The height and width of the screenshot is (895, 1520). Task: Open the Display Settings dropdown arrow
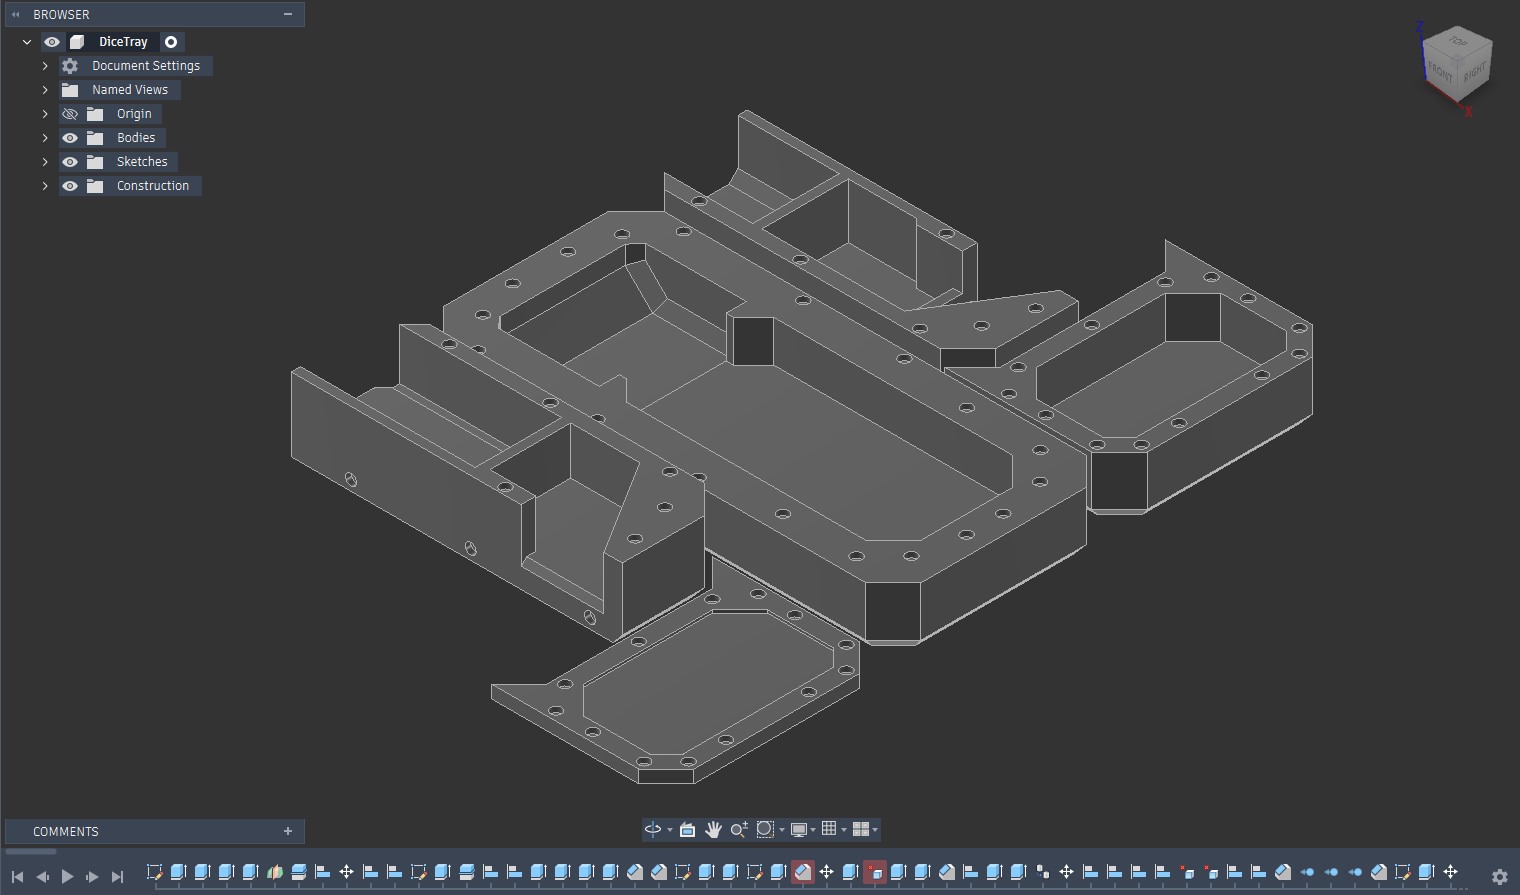click(813, 830)
